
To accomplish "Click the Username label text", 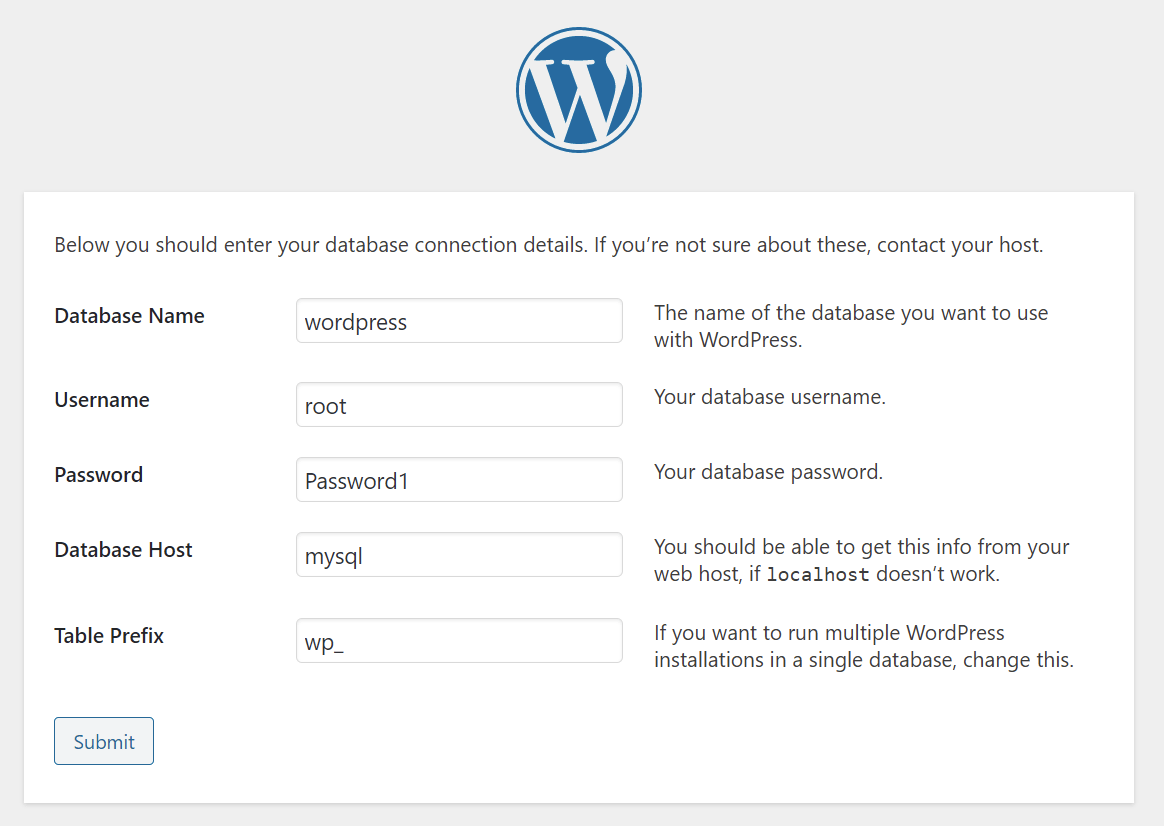I will (102, 400).
